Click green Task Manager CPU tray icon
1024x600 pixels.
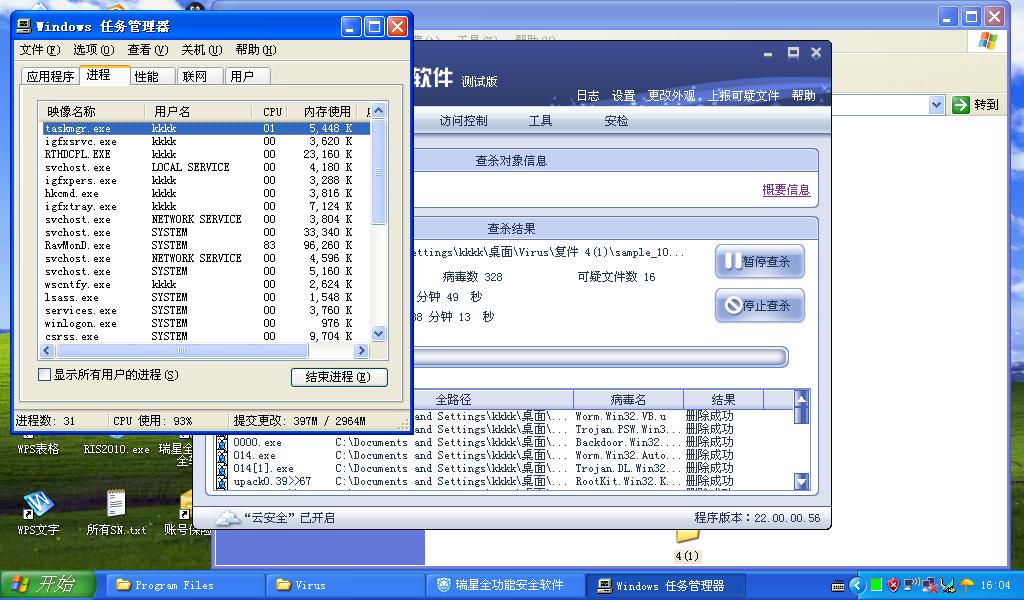coord(876,585)
